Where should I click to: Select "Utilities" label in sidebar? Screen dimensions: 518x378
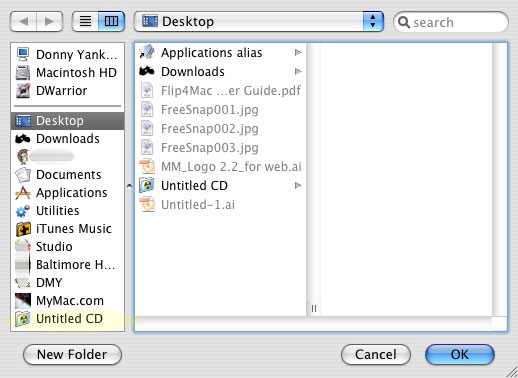pos(58,211)
